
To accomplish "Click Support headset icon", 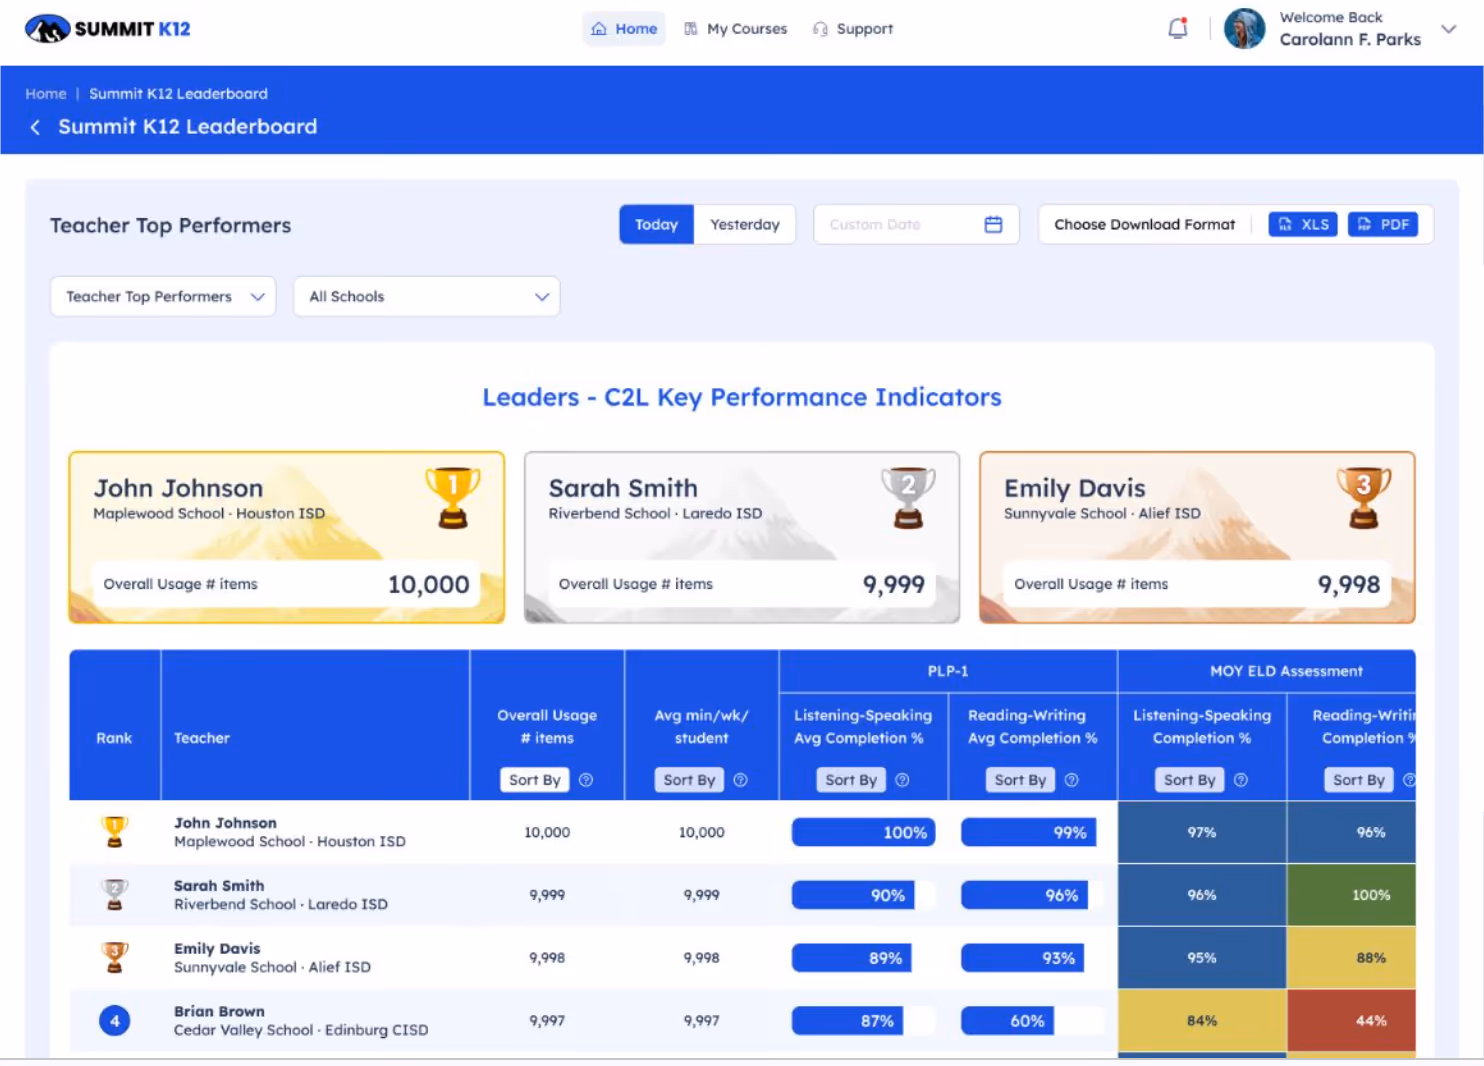I will click(x=820, y=29).
